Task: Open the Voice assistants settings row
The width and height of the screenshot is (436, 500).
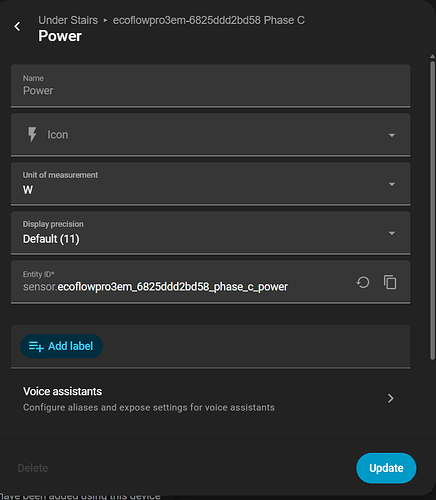Action: [x=210, y=399]
